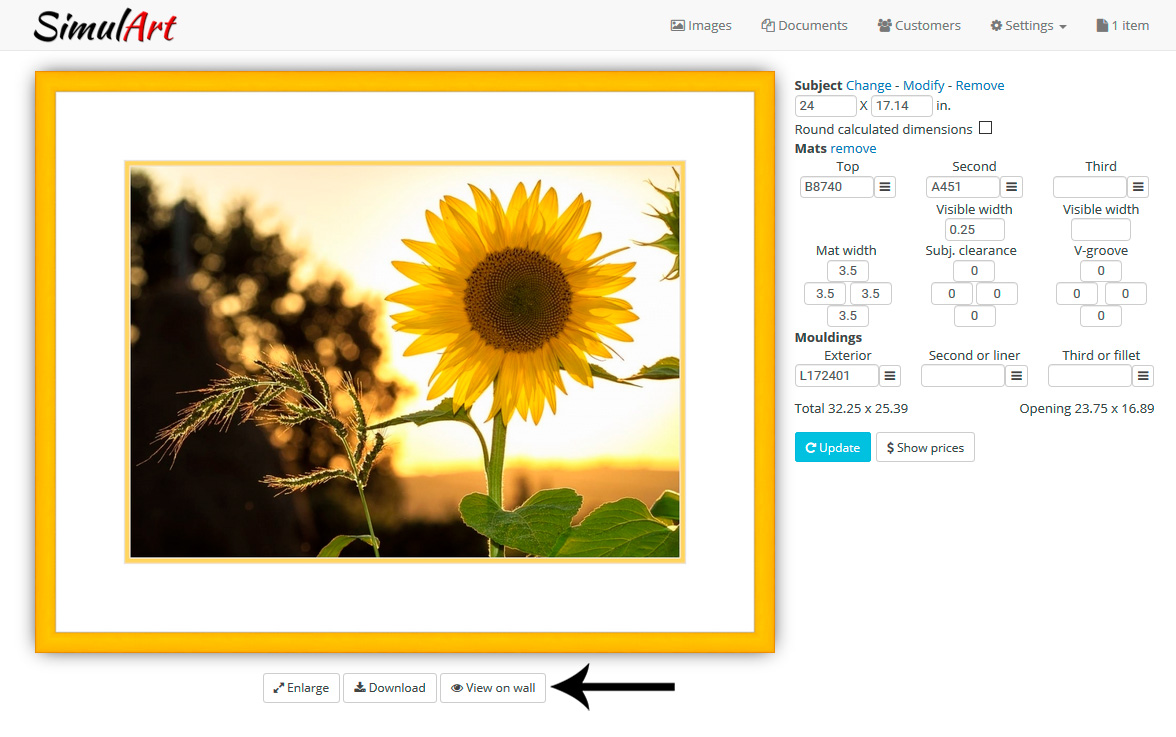Focus the Second mat visible width 0.25 field
1176x737 pixels.
[974, 229]
